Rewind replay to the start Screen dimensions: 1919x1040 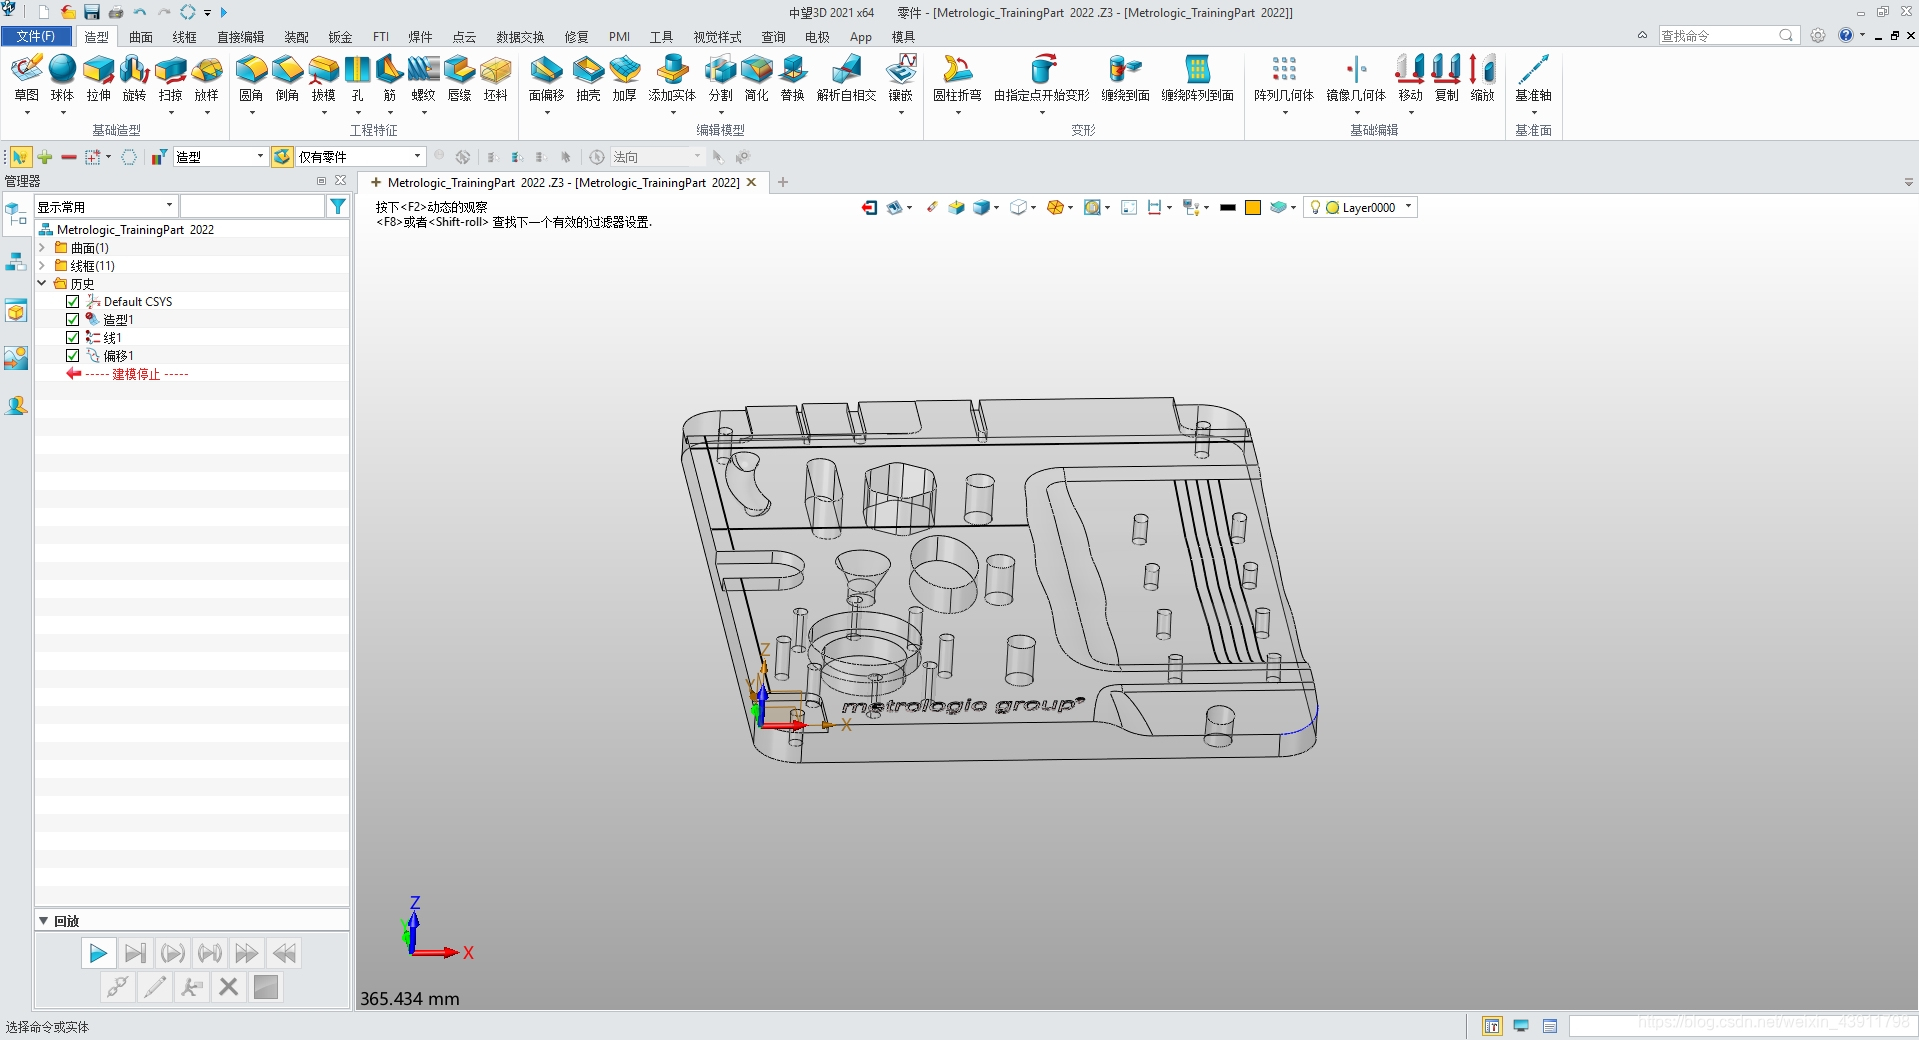[x=283, y=953]
